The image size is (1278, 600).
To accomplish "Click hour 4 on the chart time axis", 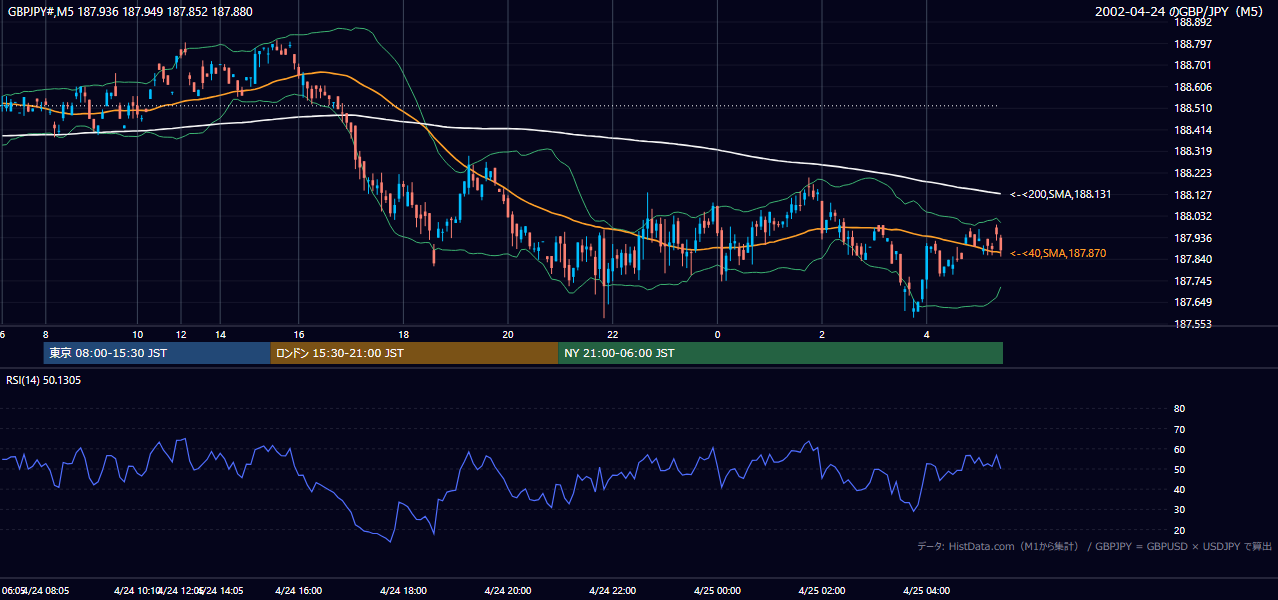I will [x=927, y=334].
